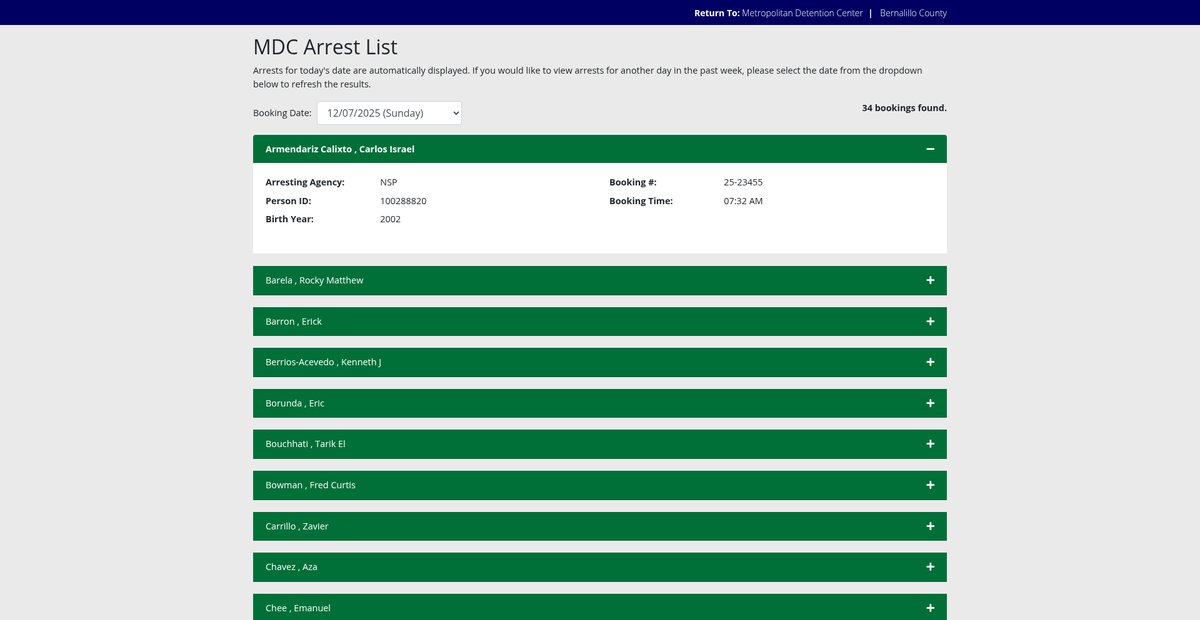
Task: Open the Metropolitan Detention Center link
Action: pos(802,13)
